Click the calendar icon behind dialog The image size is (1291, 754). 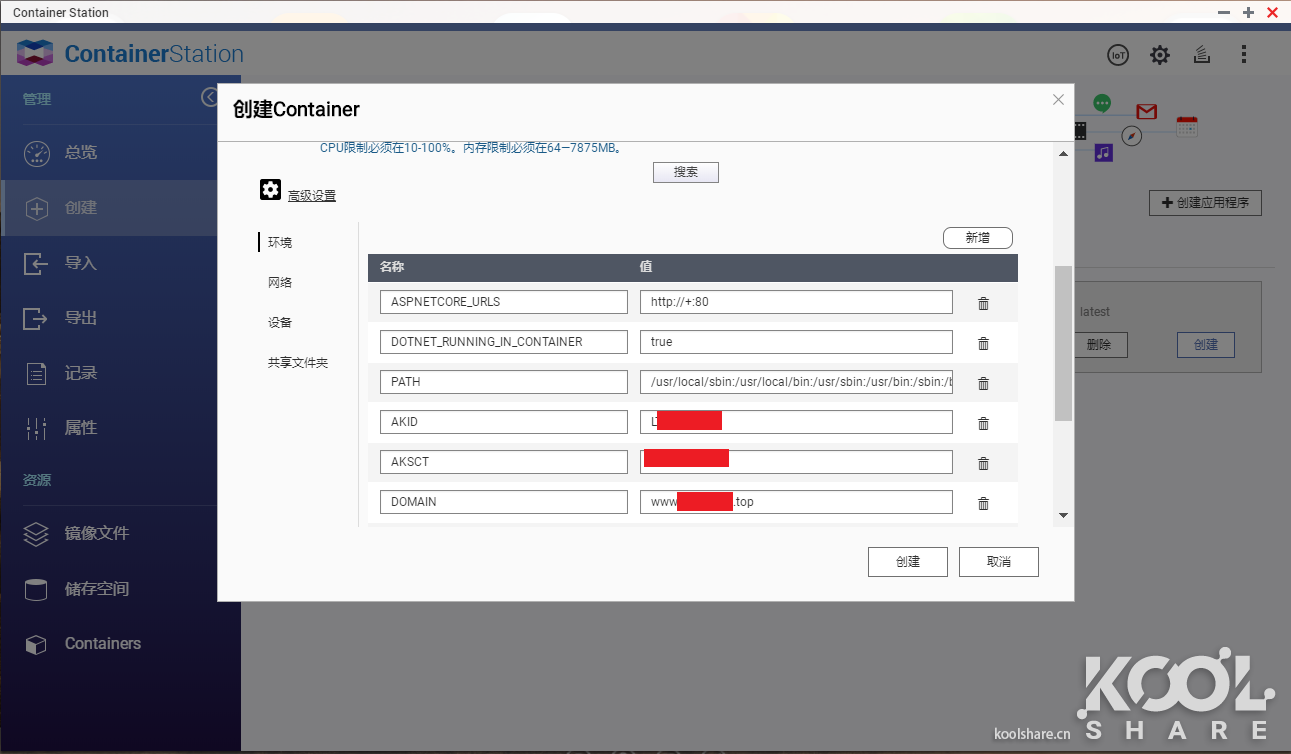(1187, 126)
